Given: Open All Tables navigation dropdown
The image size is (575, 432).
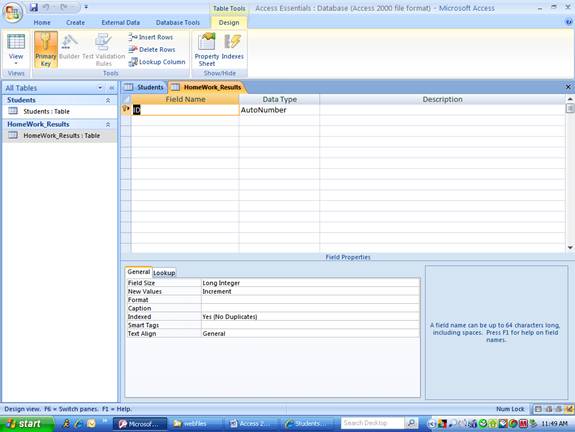Looking at the screenshot, I should click(100, 88).
